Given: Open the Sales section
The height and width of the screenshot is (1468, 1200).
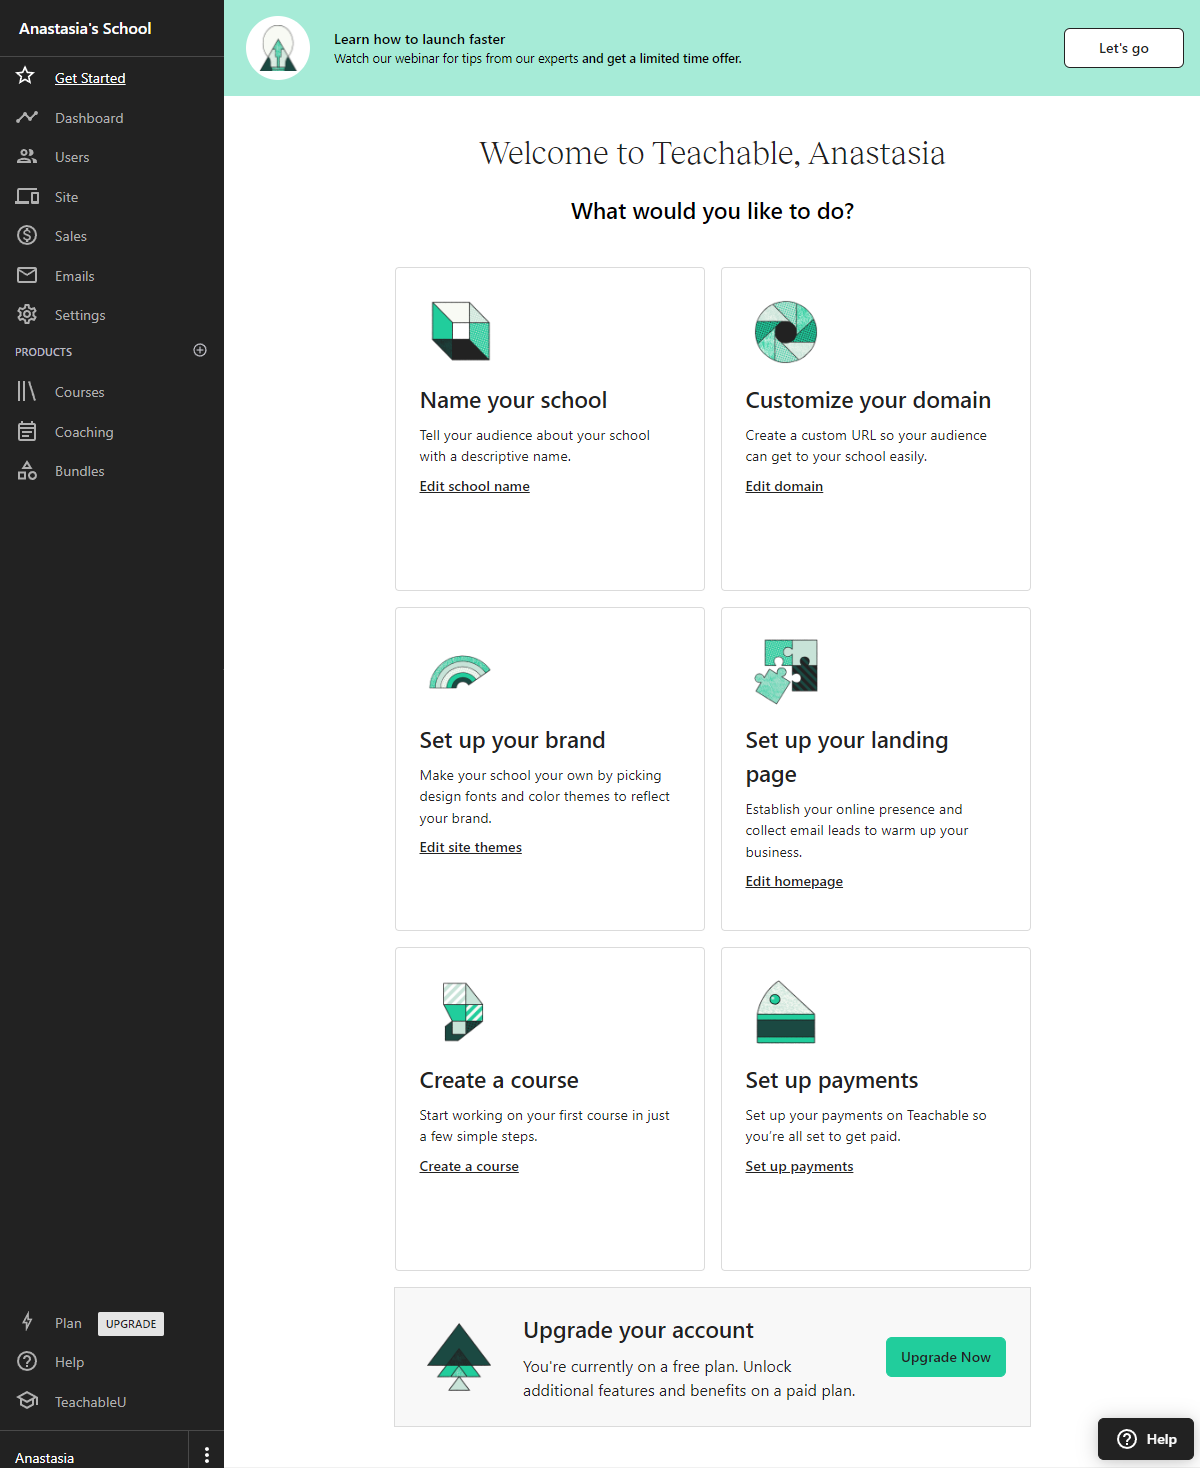Looking at the screenshot, I should (x=70, y=236).
